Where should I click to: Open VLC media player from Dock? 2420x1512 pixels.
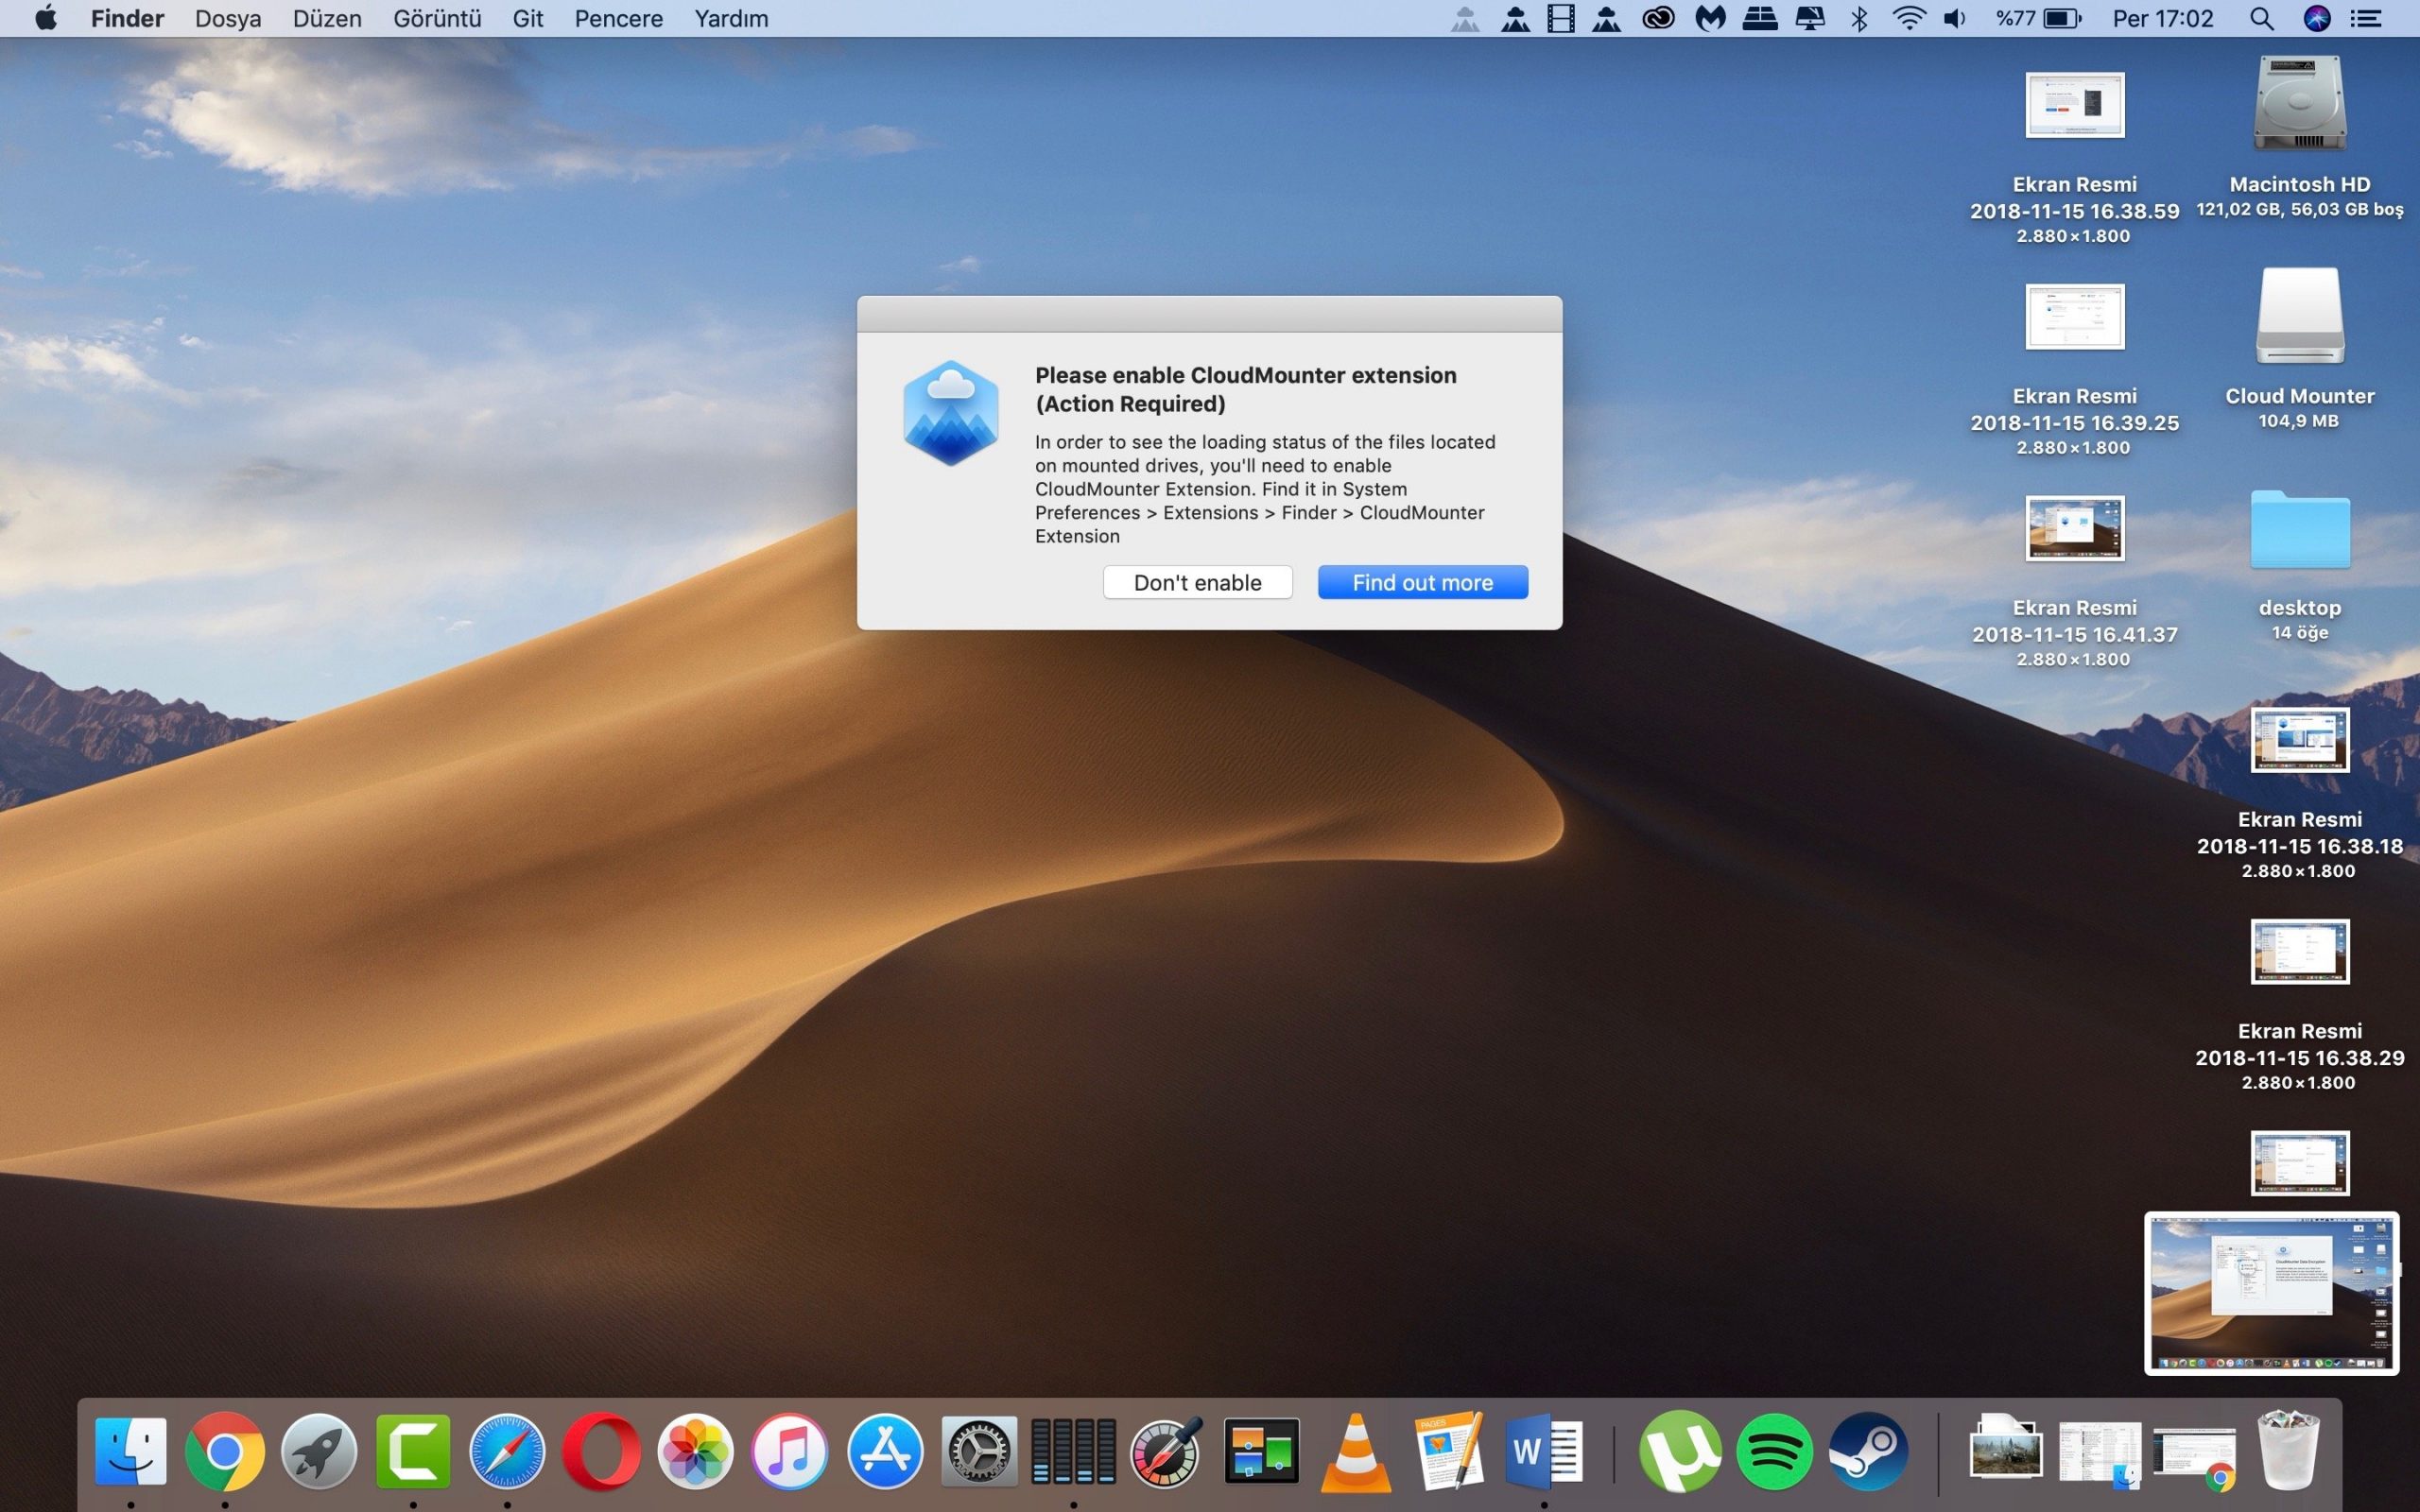click(x=1355, y=1451)
